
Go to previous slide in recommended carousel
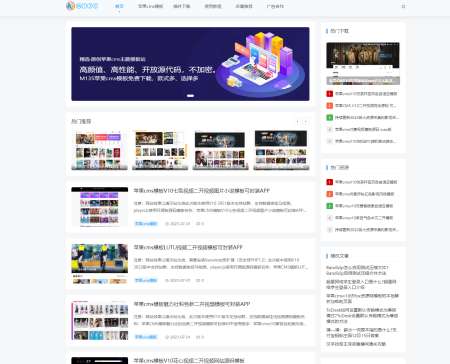(298, 122)
